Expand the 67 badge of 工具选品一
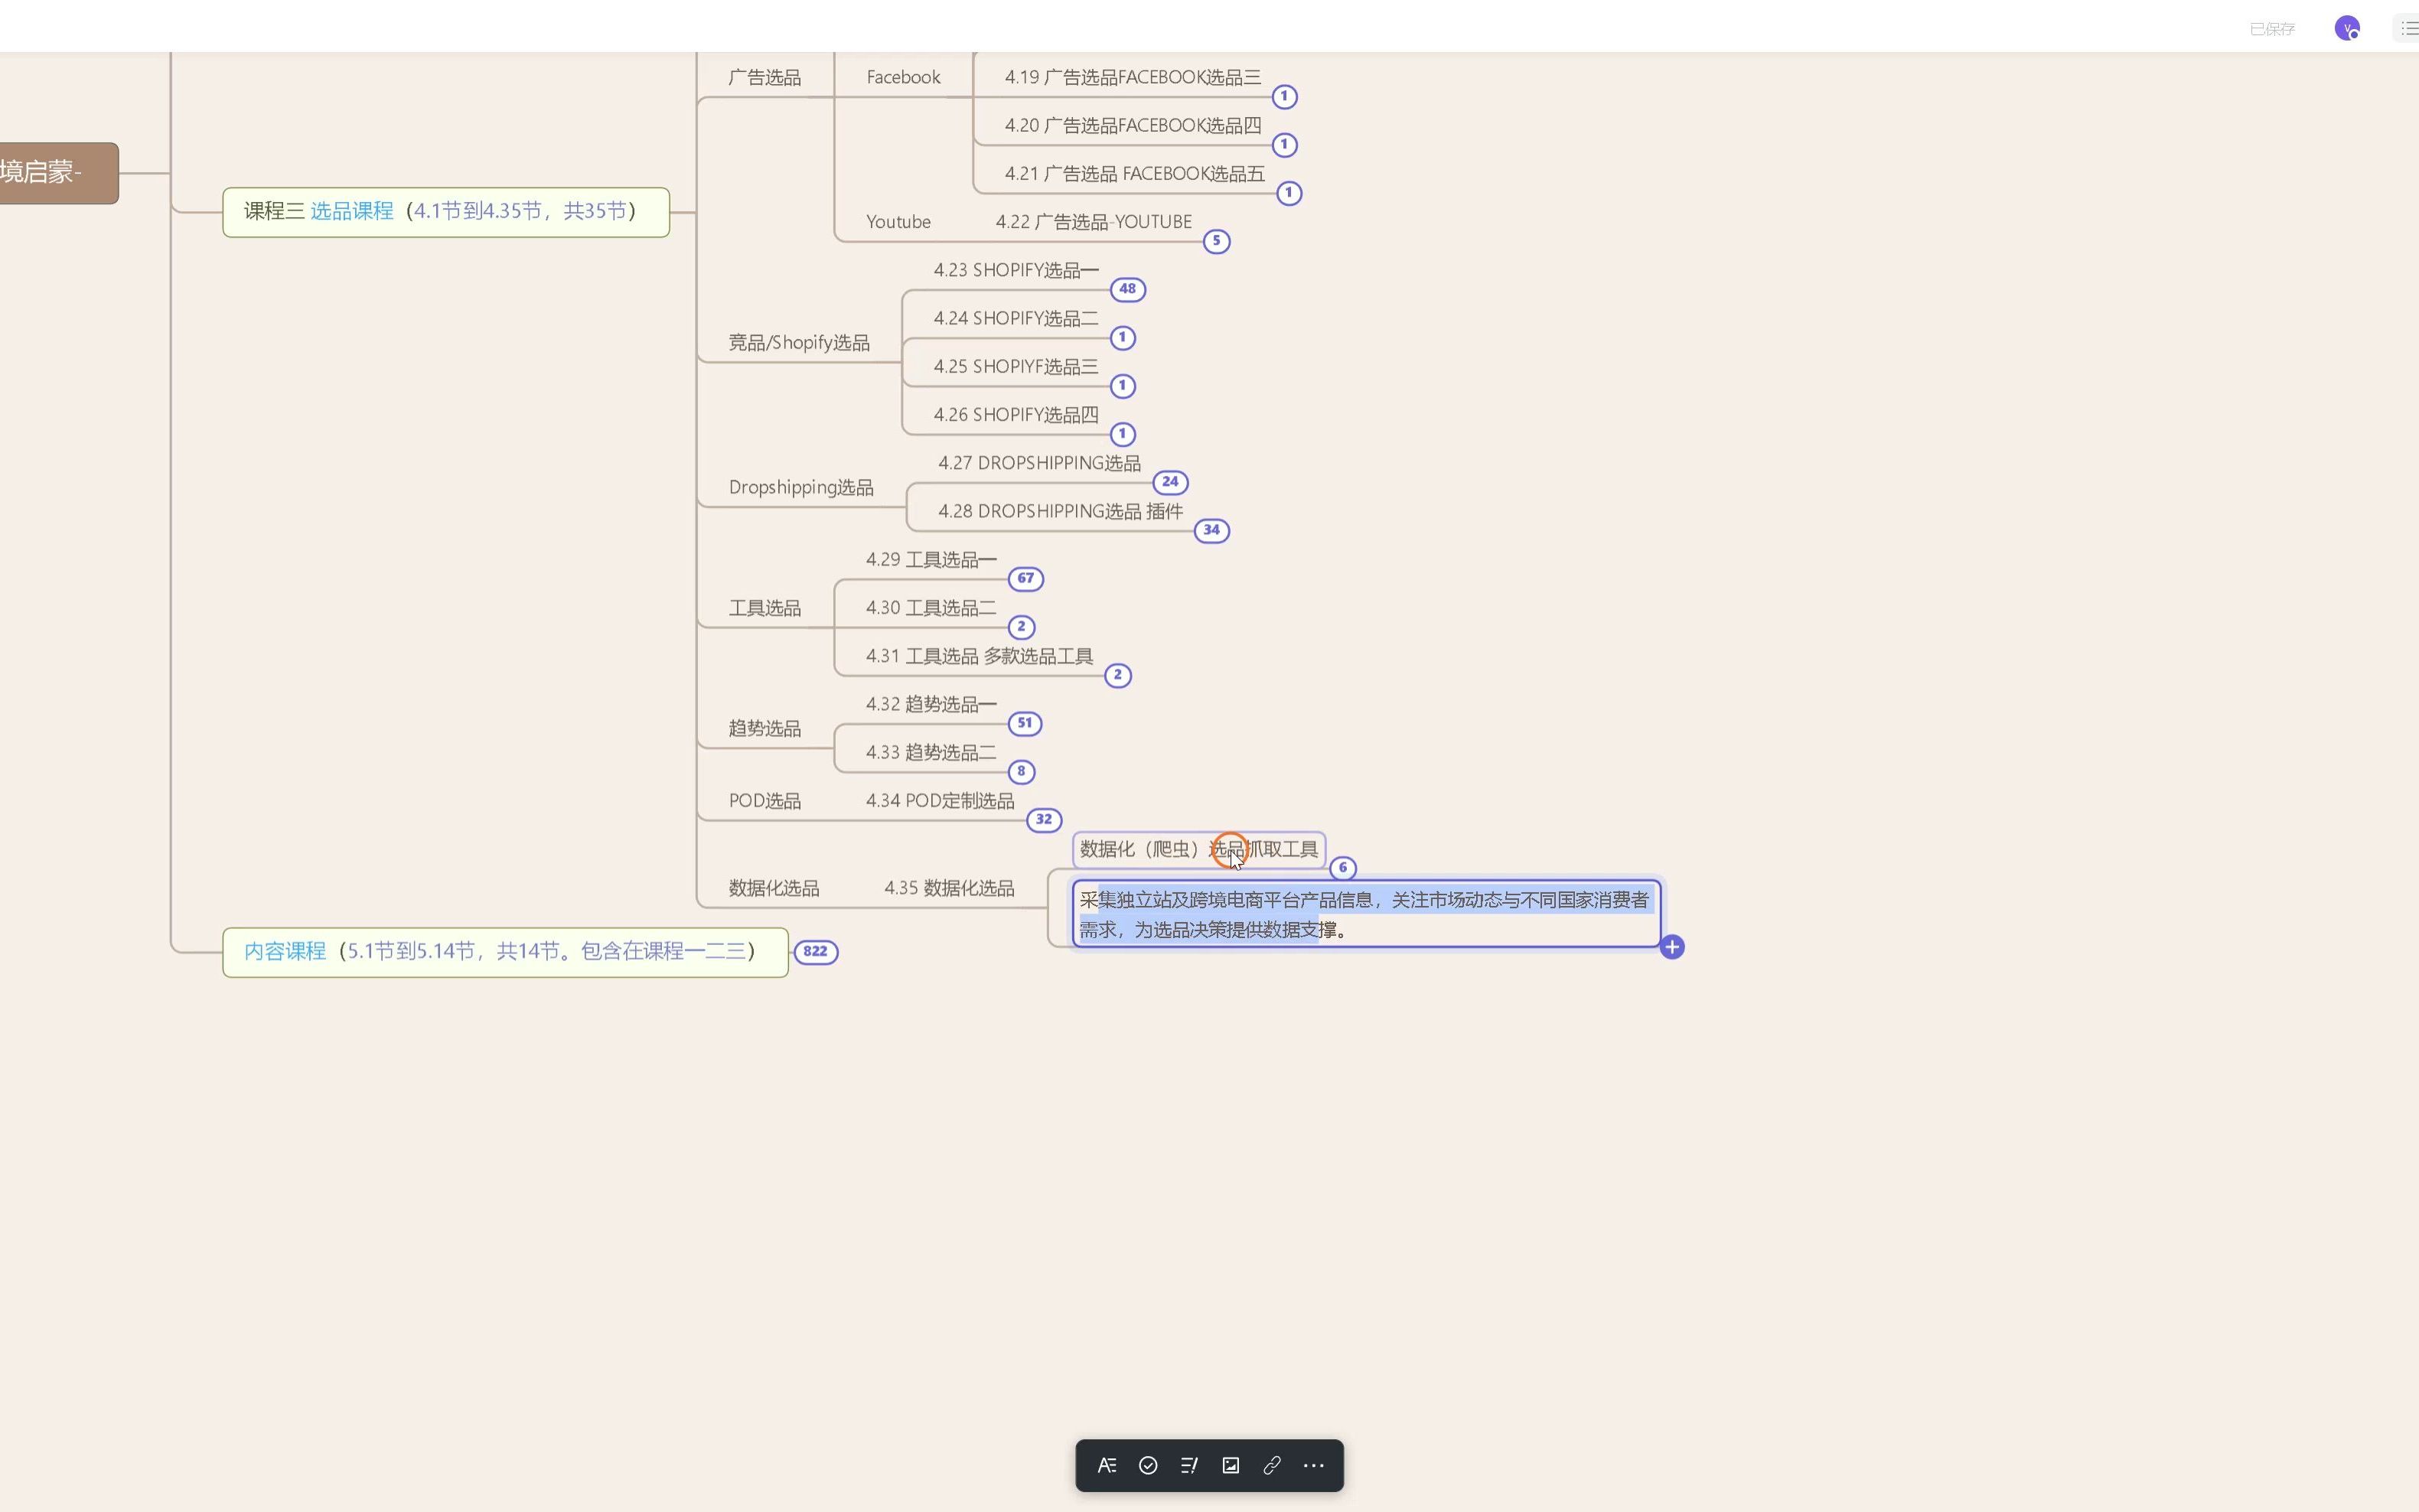Screen dimensions: 2419x1512 [x=1025, y=578]
